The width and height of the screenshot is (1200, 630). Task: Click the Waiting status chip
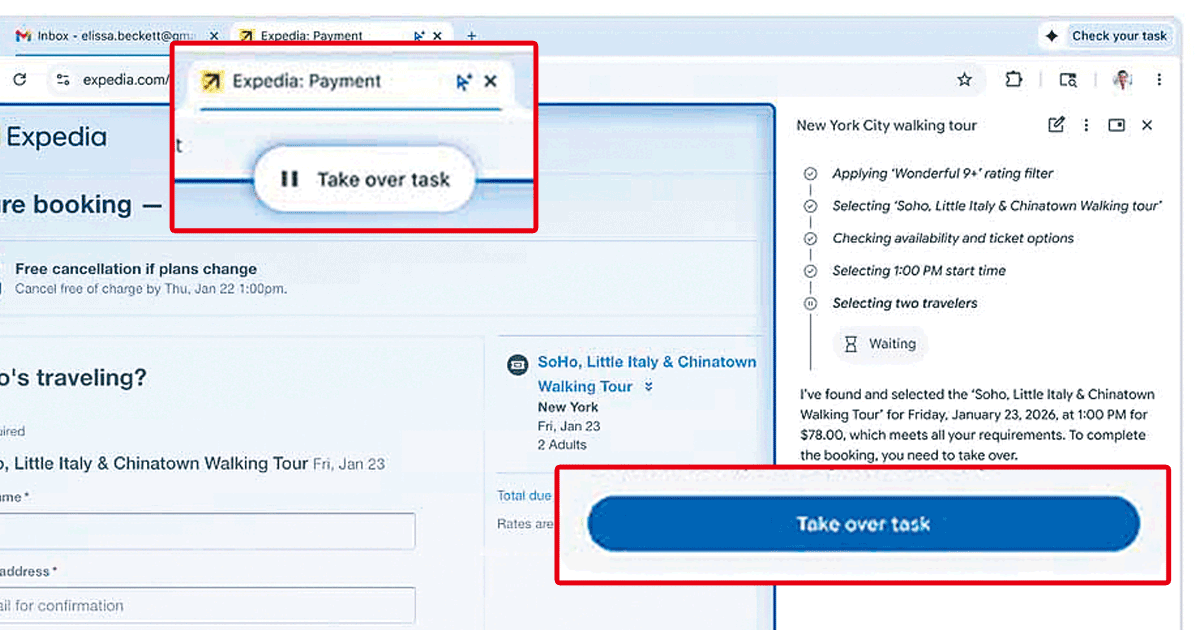click(x=880, y=344)
